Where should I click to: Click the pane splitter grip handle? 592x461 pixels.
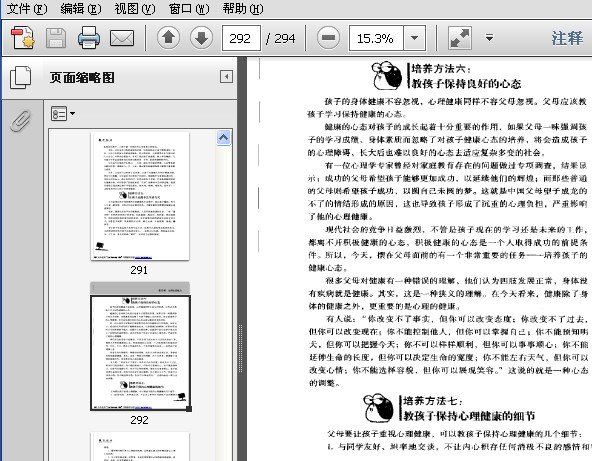click(240, 348)
